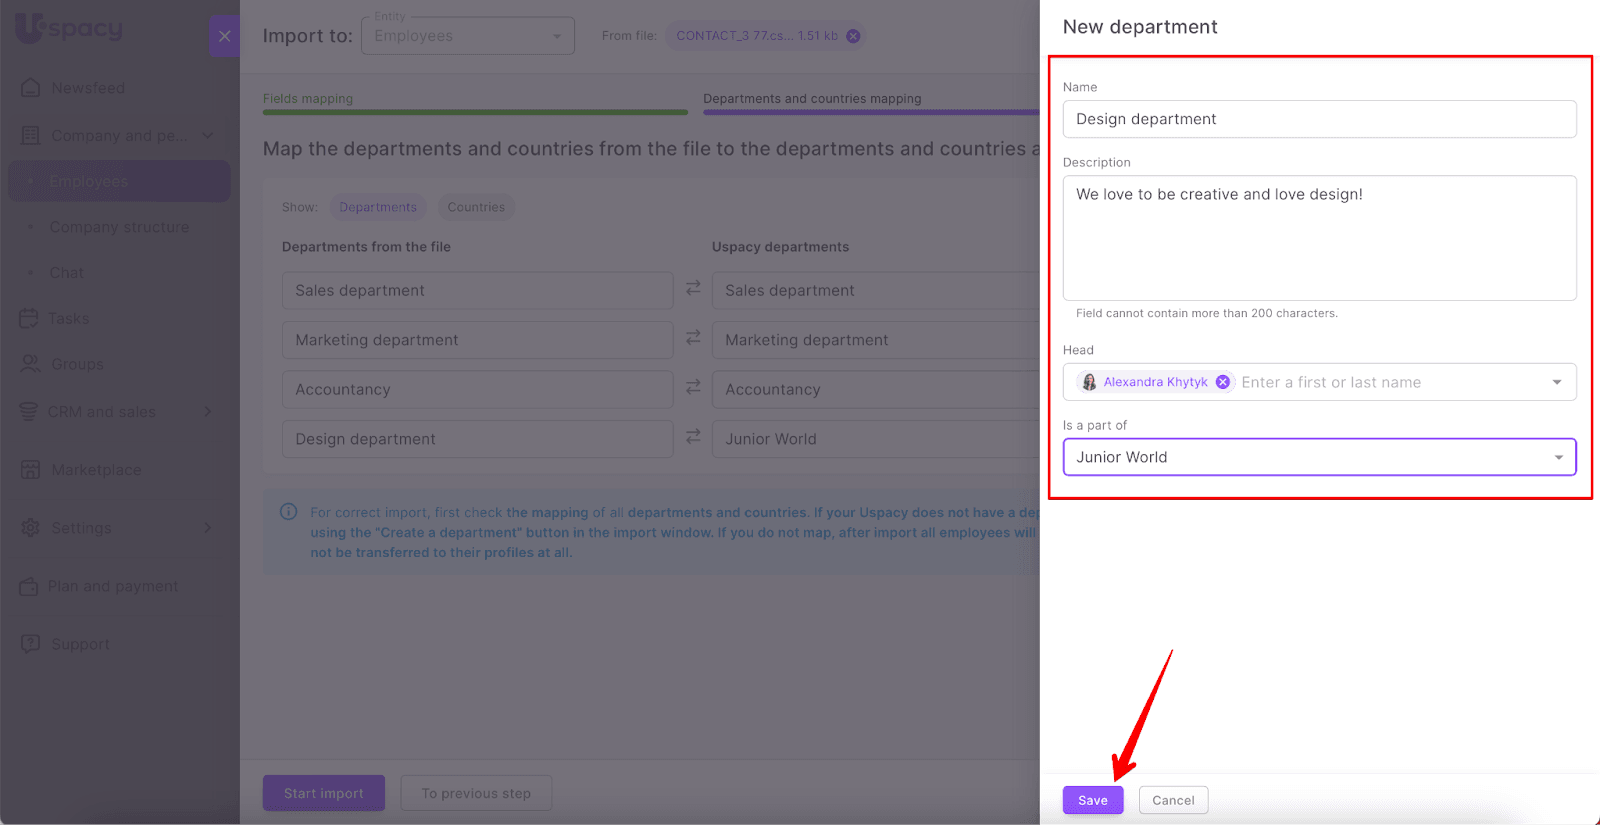Cancel new department creation

tap(1173, 800)
